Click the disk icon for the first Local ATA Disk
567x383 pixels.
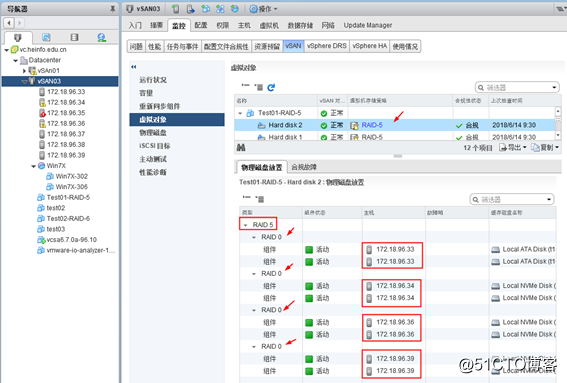495,250
